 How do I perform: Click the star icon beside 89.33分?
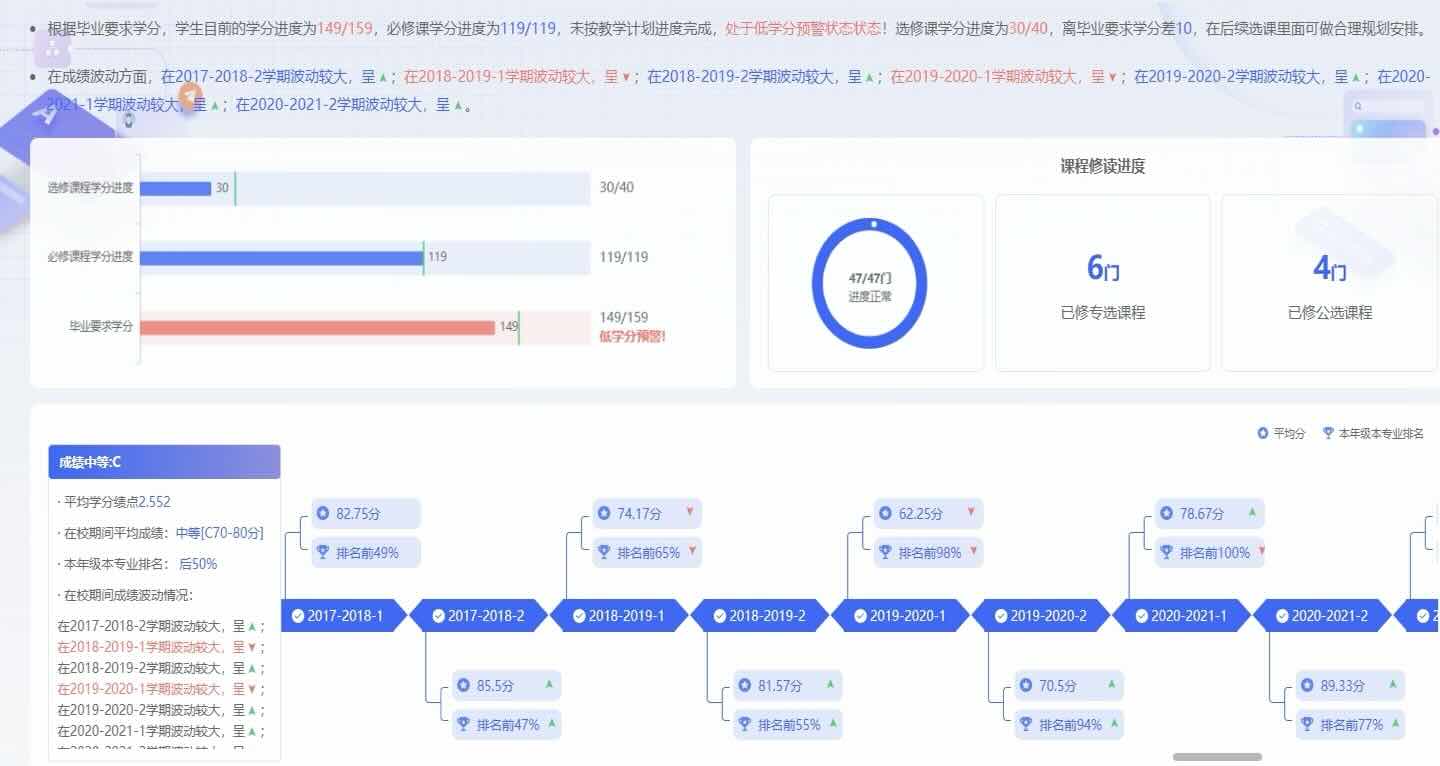pos(1307,686)
